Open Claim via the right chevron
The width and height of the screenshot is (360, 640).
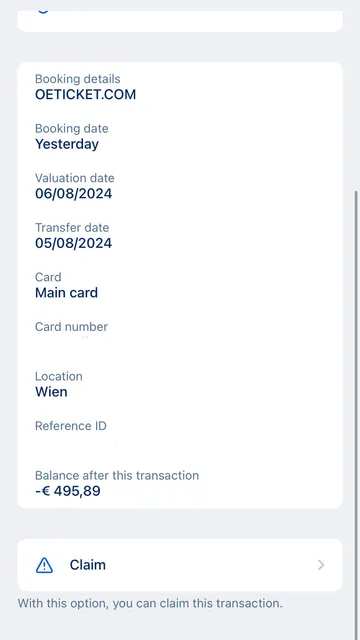coord(321,565)
